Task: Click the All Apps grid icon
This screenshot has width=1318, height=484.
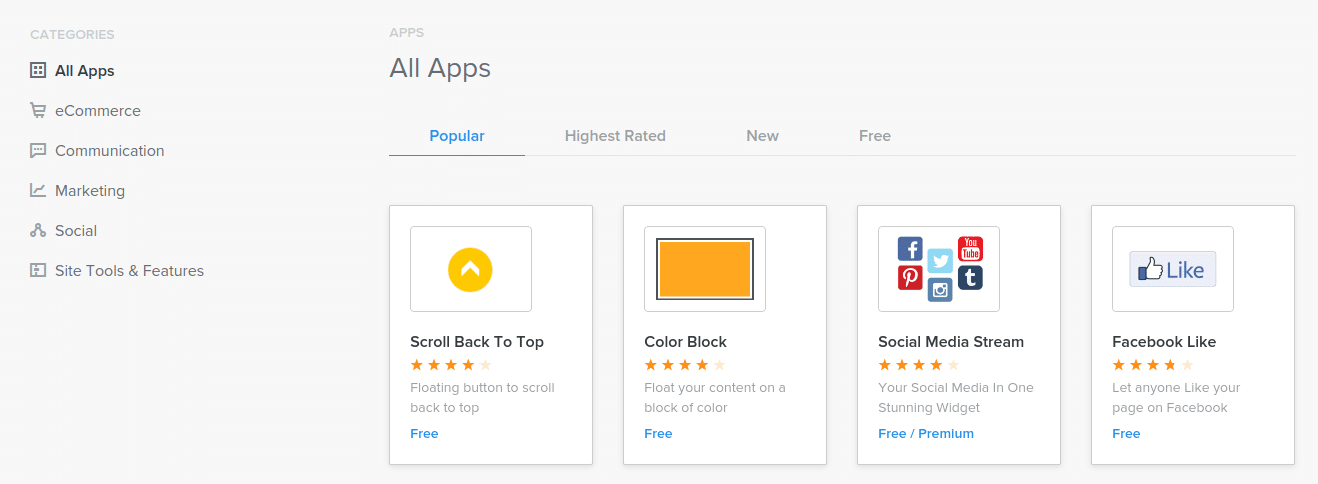Action: (x=38, y=71)
